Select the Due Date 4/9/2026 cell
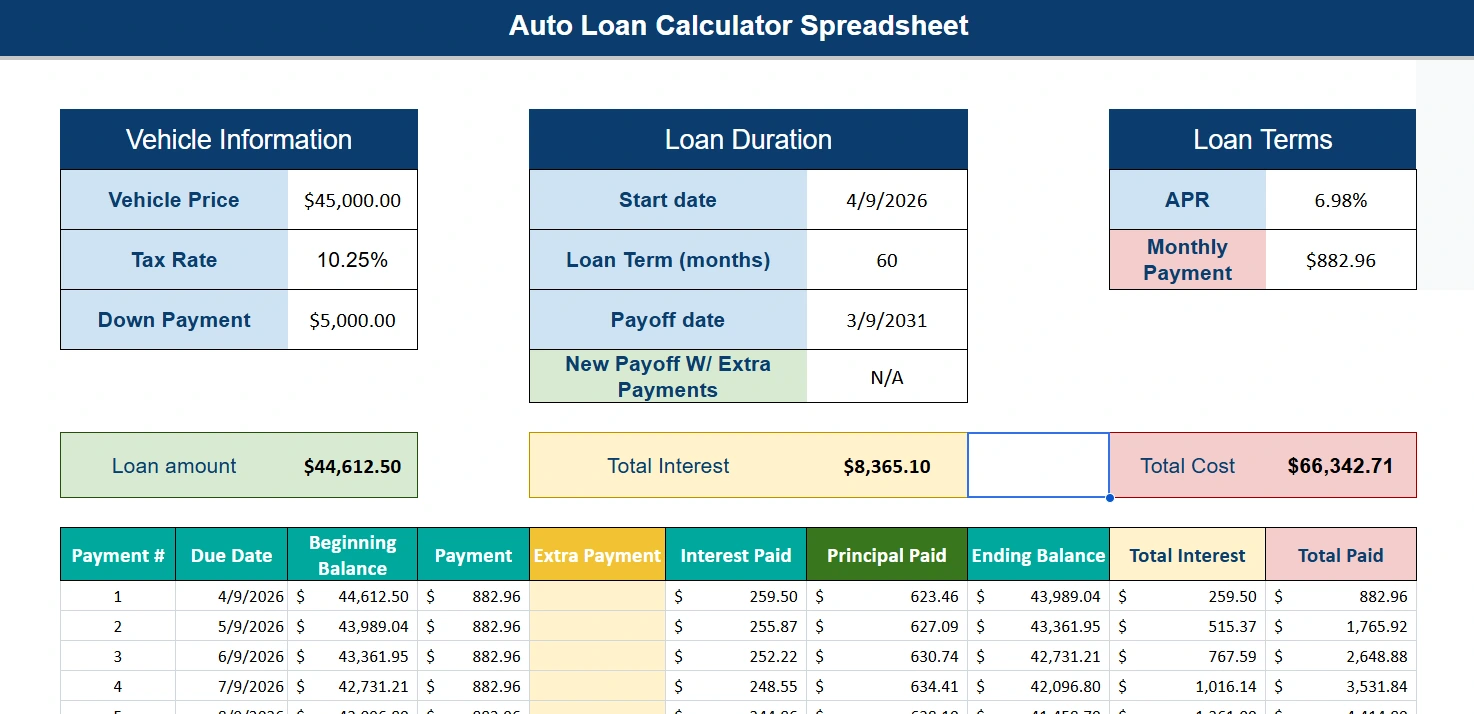The image size is (1474, 714). click(231, 595)
